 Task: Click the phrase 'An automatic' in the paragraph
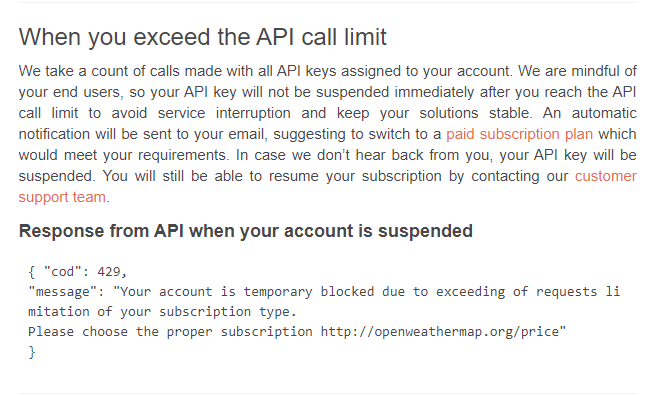point(589,113)
